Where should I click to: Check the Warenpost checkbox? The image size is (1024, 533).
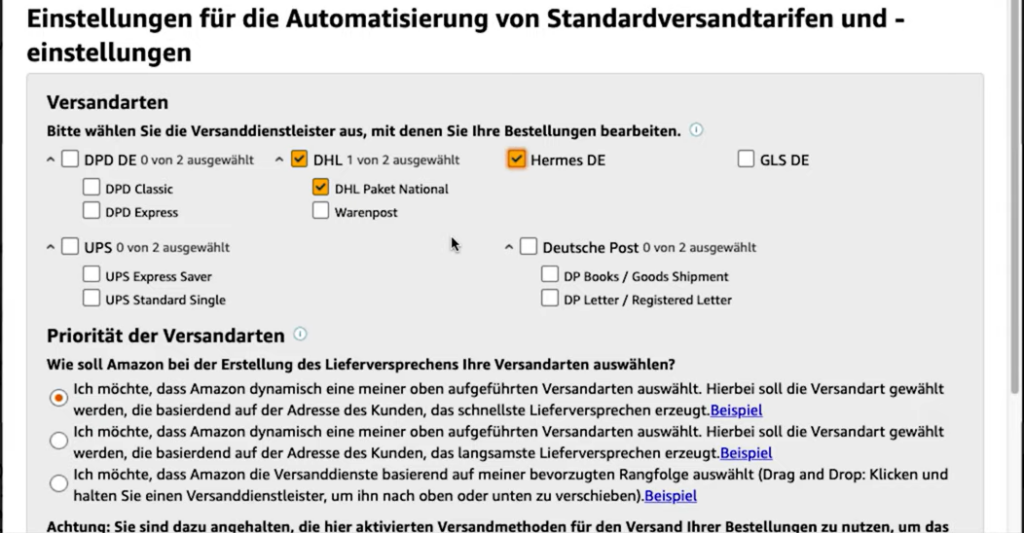pos(321,210)
